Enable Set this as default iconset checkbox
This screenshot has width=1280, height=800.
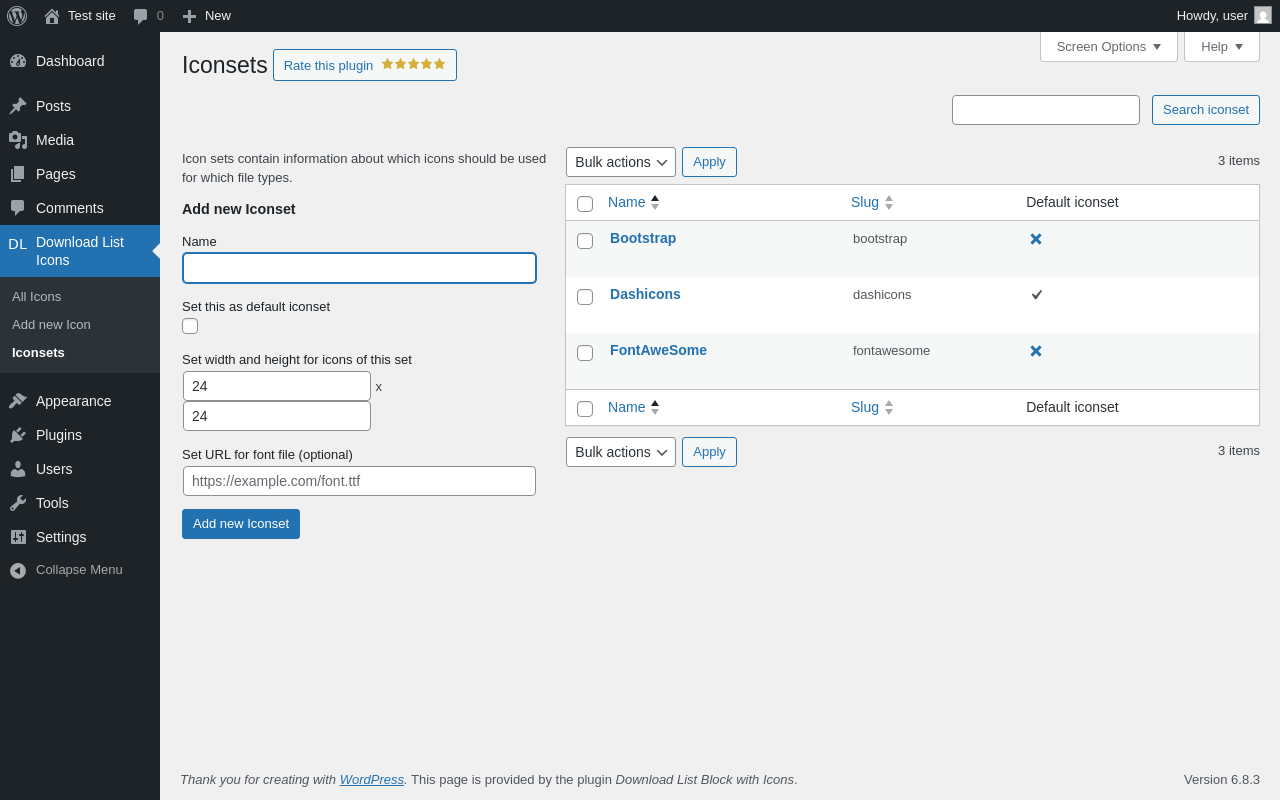190,326
